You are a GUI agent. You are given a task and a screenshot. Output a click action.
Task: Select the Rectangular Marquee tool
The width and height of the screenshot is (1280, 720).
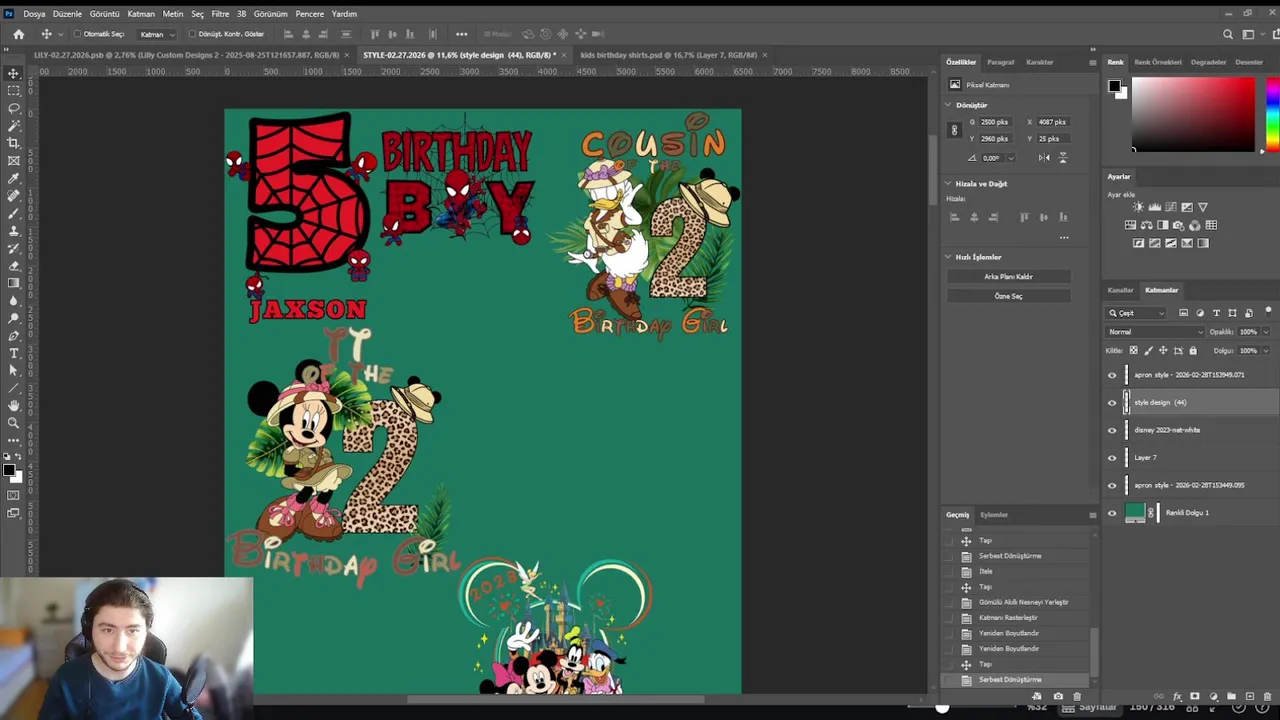point(14,91)
